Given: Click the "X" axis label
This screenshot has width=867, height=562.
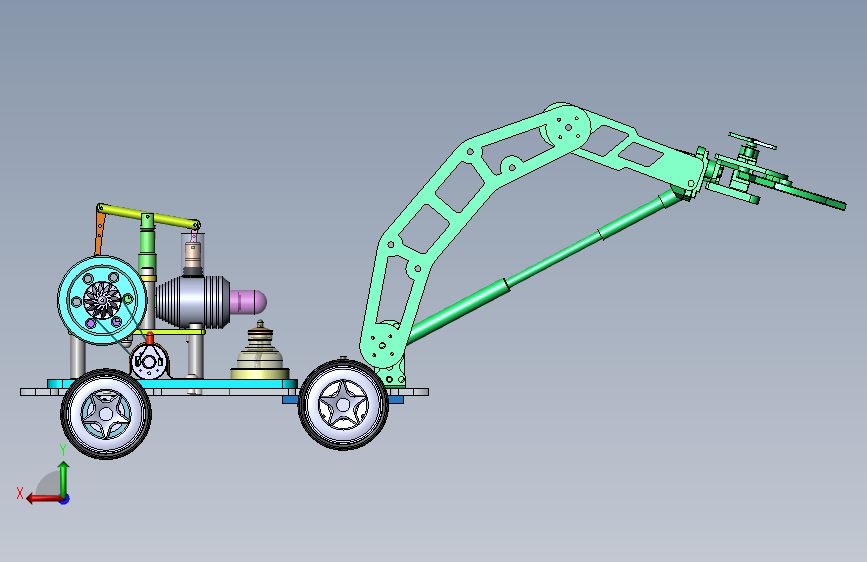Looking at the screenshot, I should (20, 493).
